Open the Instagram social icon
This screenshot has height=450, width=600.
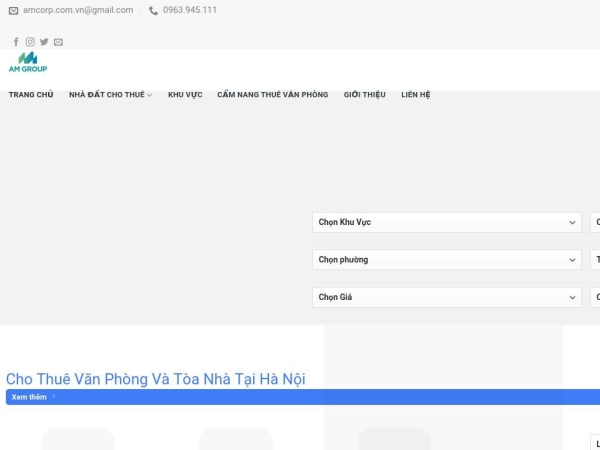pos(30,42)
